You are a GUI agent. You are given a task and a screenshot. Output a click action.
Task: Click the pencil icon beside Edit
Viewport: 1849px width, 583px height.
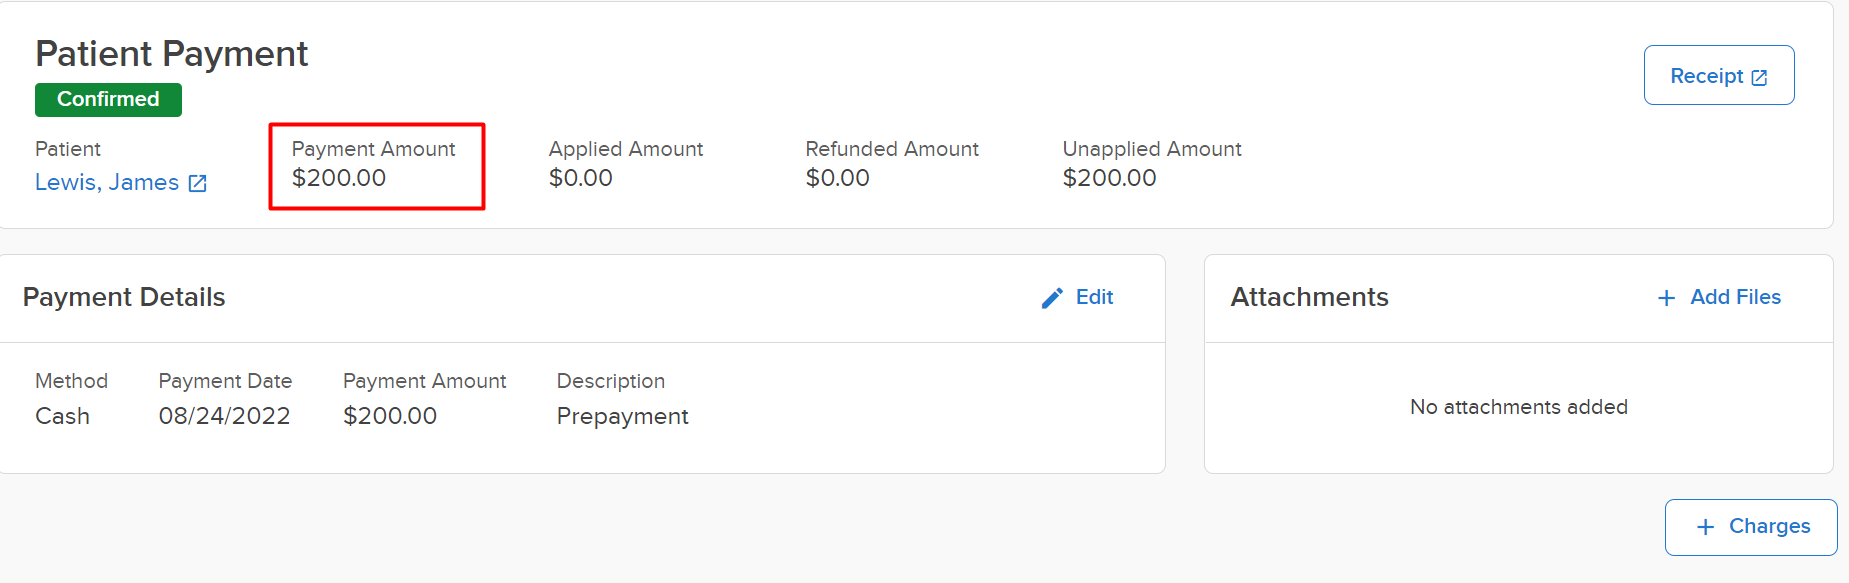tap(1052, 298)
